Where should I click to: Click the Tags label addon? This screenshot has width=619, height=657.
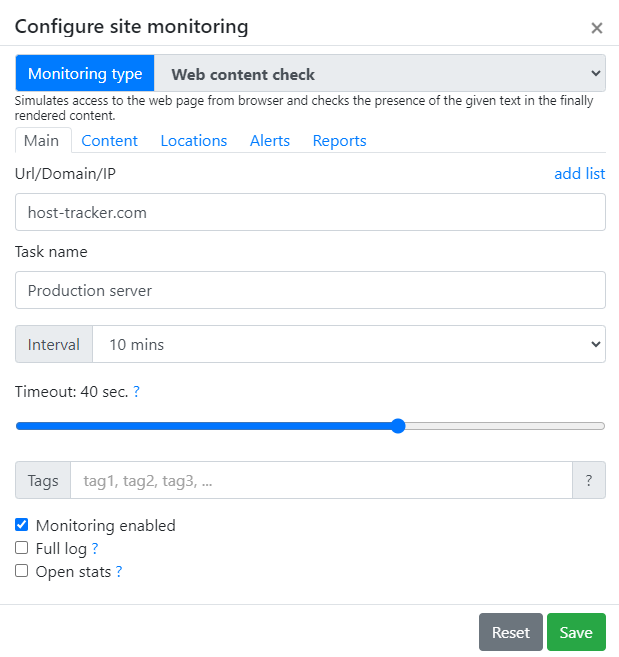(43, 480)
